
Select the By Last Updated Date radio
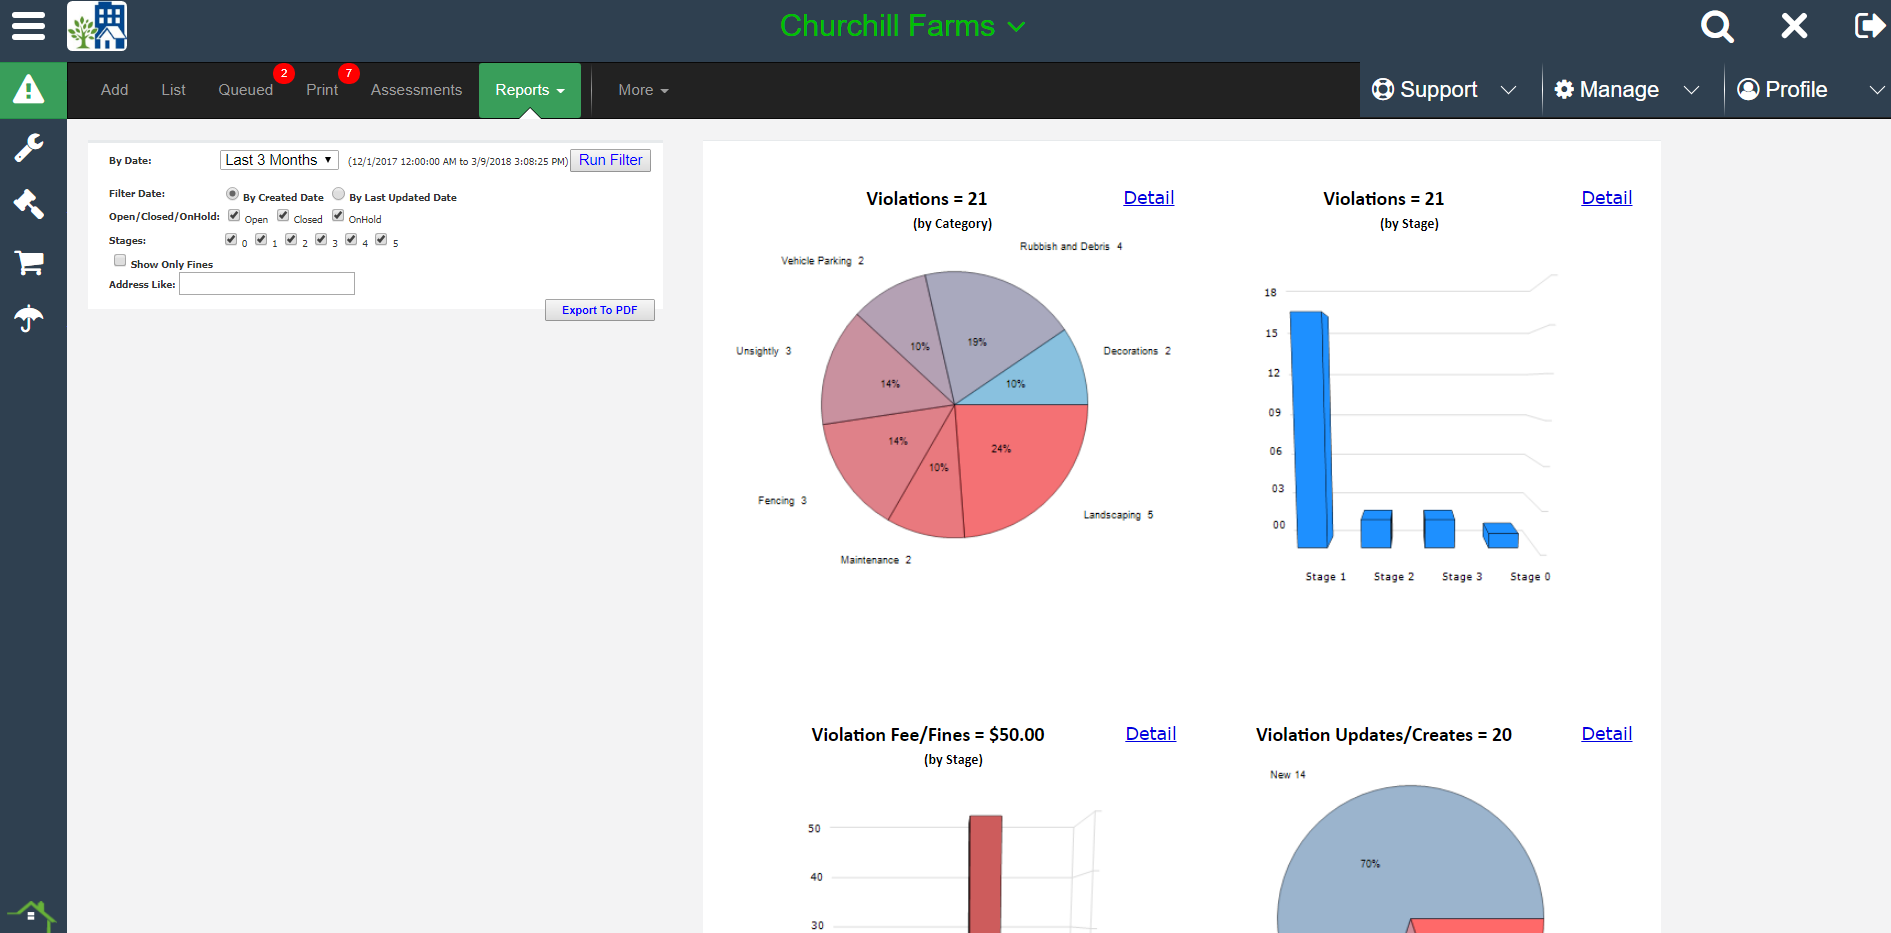[x=339, y=194]
